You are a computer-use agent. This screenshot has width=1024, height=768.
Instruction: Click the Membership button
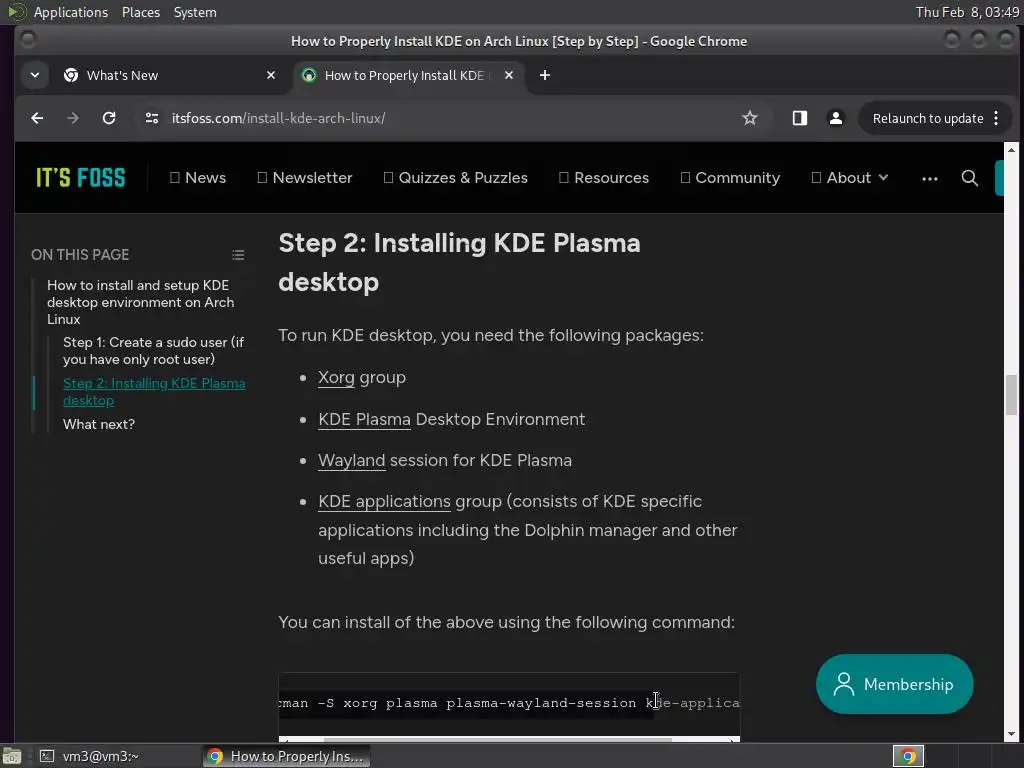pyautogui.click(x=894, y=684)
